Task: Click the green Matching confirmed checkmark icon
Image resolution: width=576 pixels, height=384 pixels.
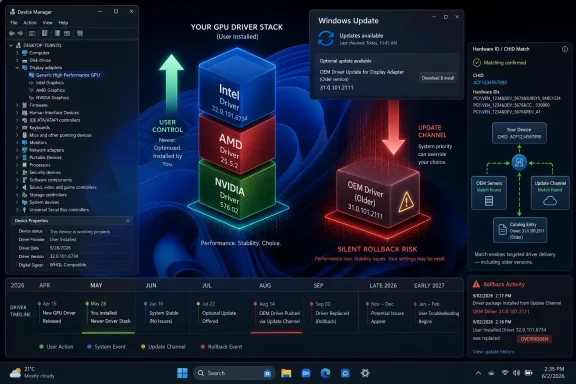Action: pyautogui.click(x=476, y=63)
